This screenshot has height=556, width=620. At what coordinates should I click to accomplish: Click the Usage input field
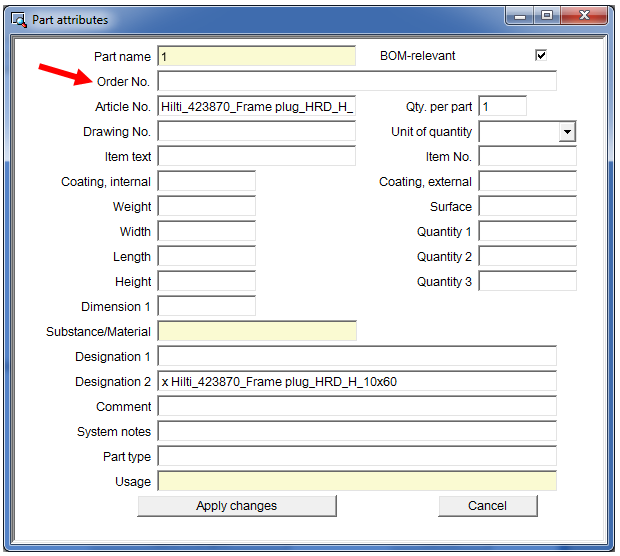coord(357,481)
